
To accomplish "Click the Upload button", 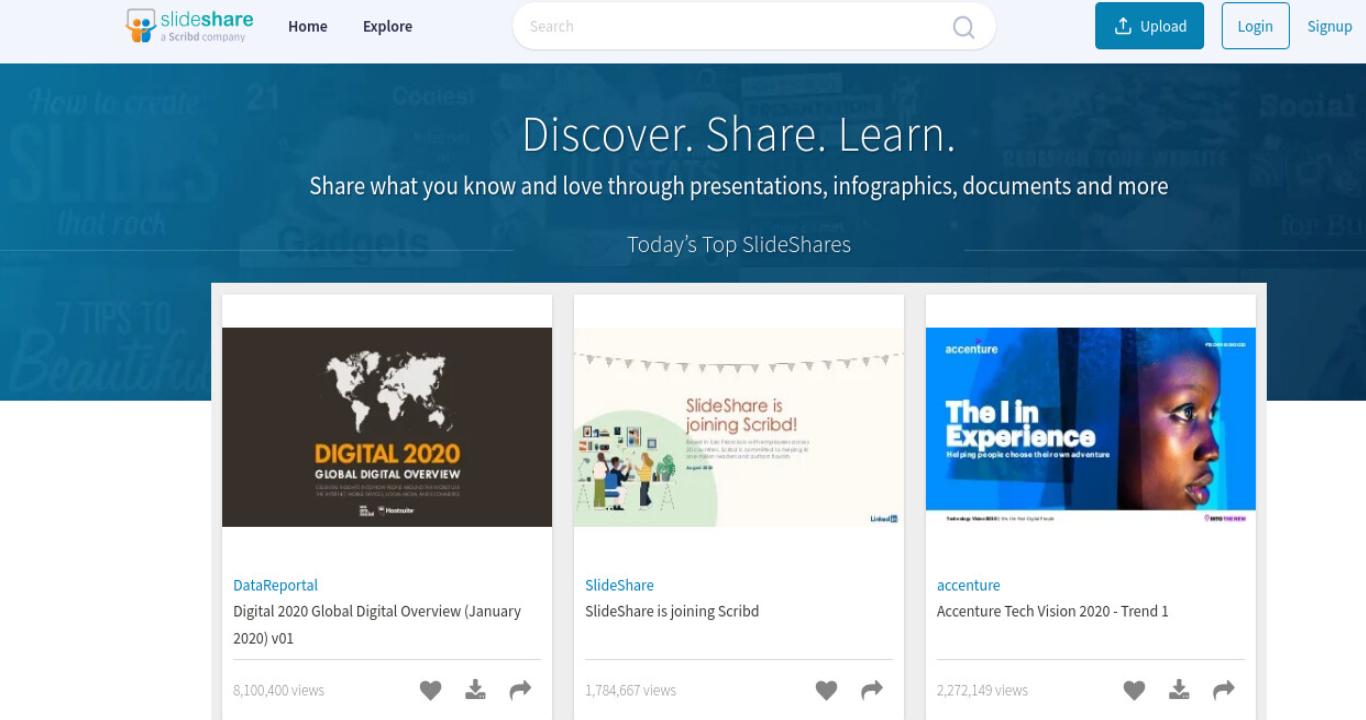I will (x=1150, y=26).
